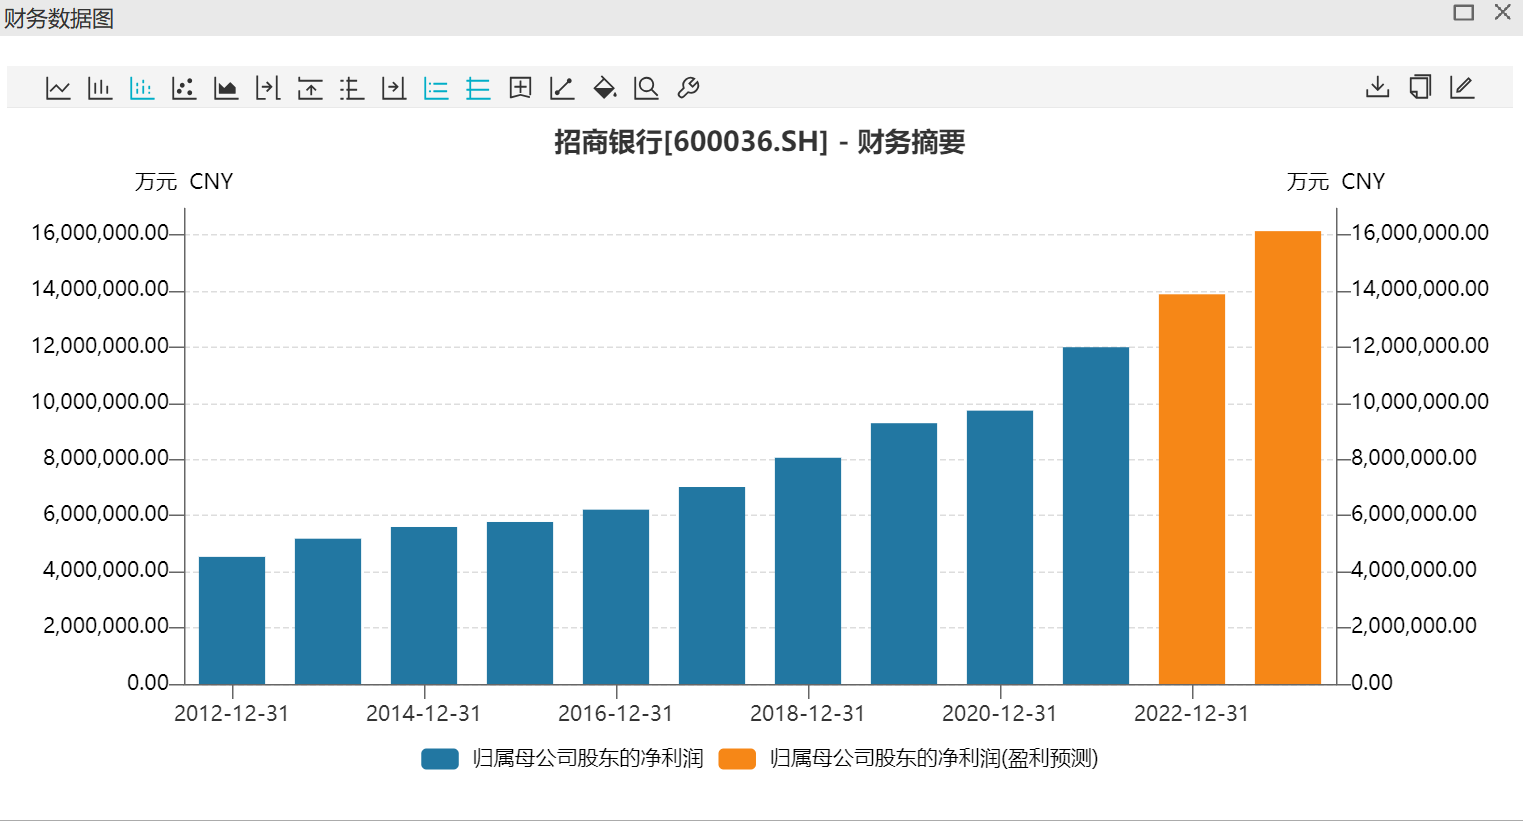Switch to scatter plot chart type

tap(184, 88)
